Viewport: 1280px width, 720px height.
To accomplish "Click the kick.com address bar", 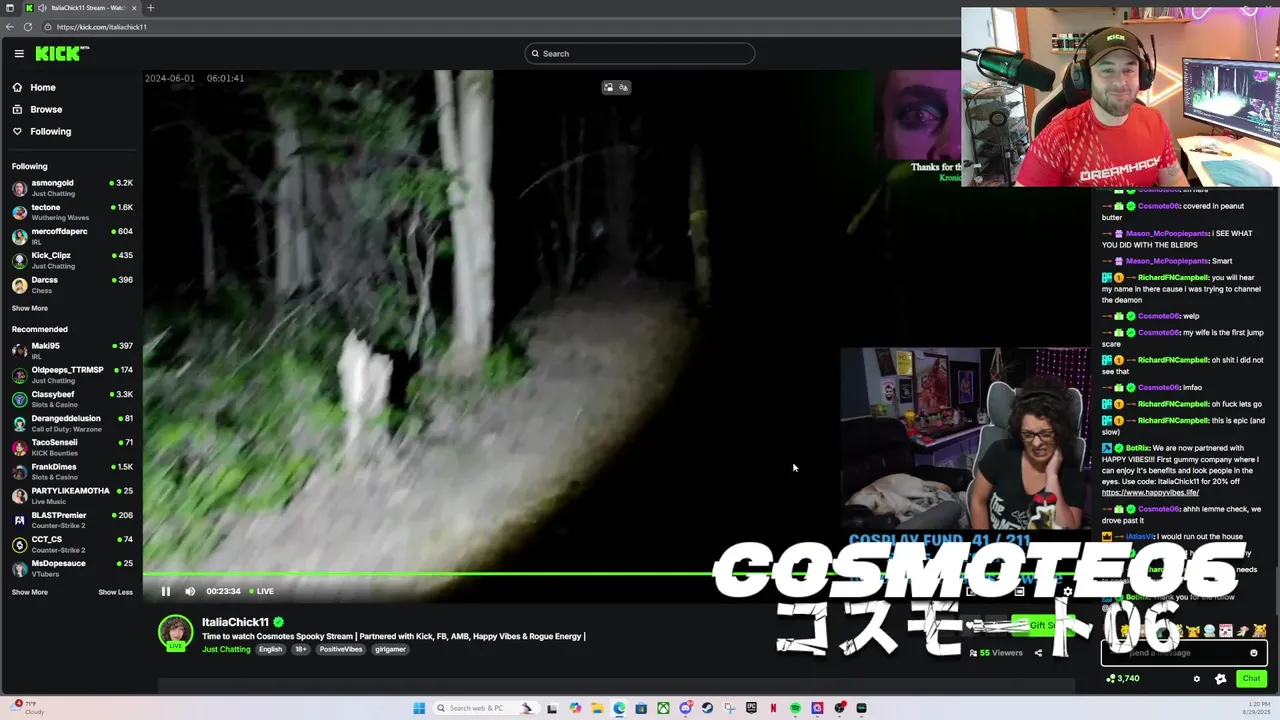I will [x=500, y=27].
